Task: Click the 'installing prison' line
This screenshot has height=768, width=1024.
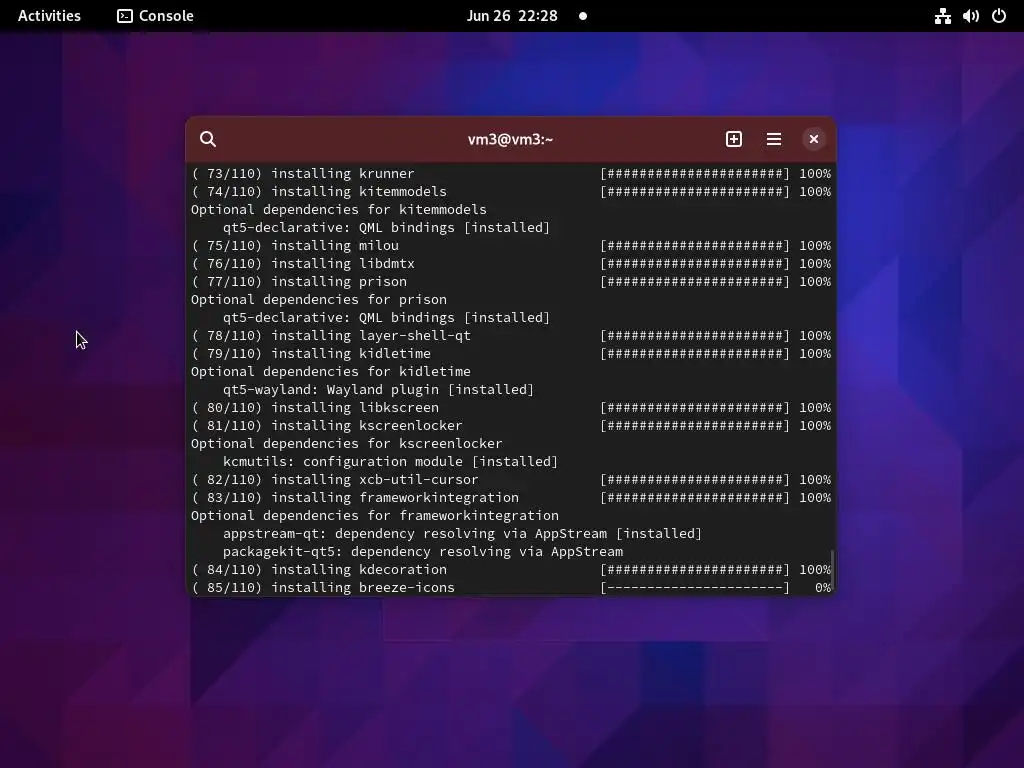Action: [511, 281]
